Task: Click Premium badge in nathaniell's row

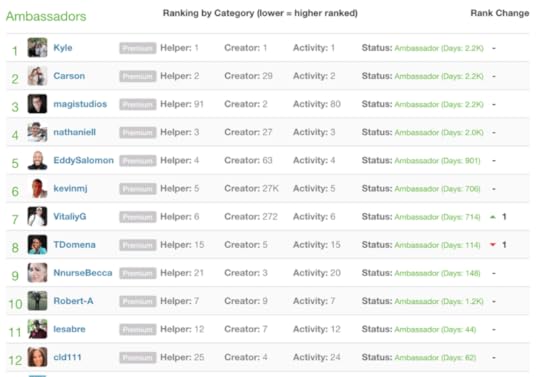Action: pyautogui.click(x=138, y=133)
